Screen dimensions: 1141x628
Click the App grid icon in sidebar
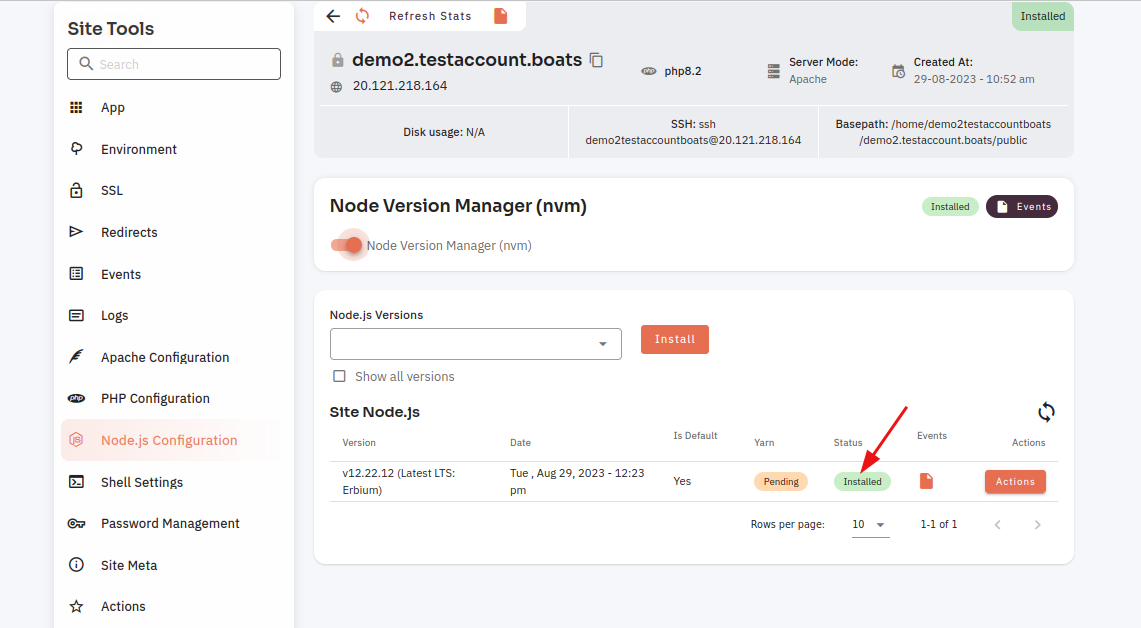[x=76, y=108]
